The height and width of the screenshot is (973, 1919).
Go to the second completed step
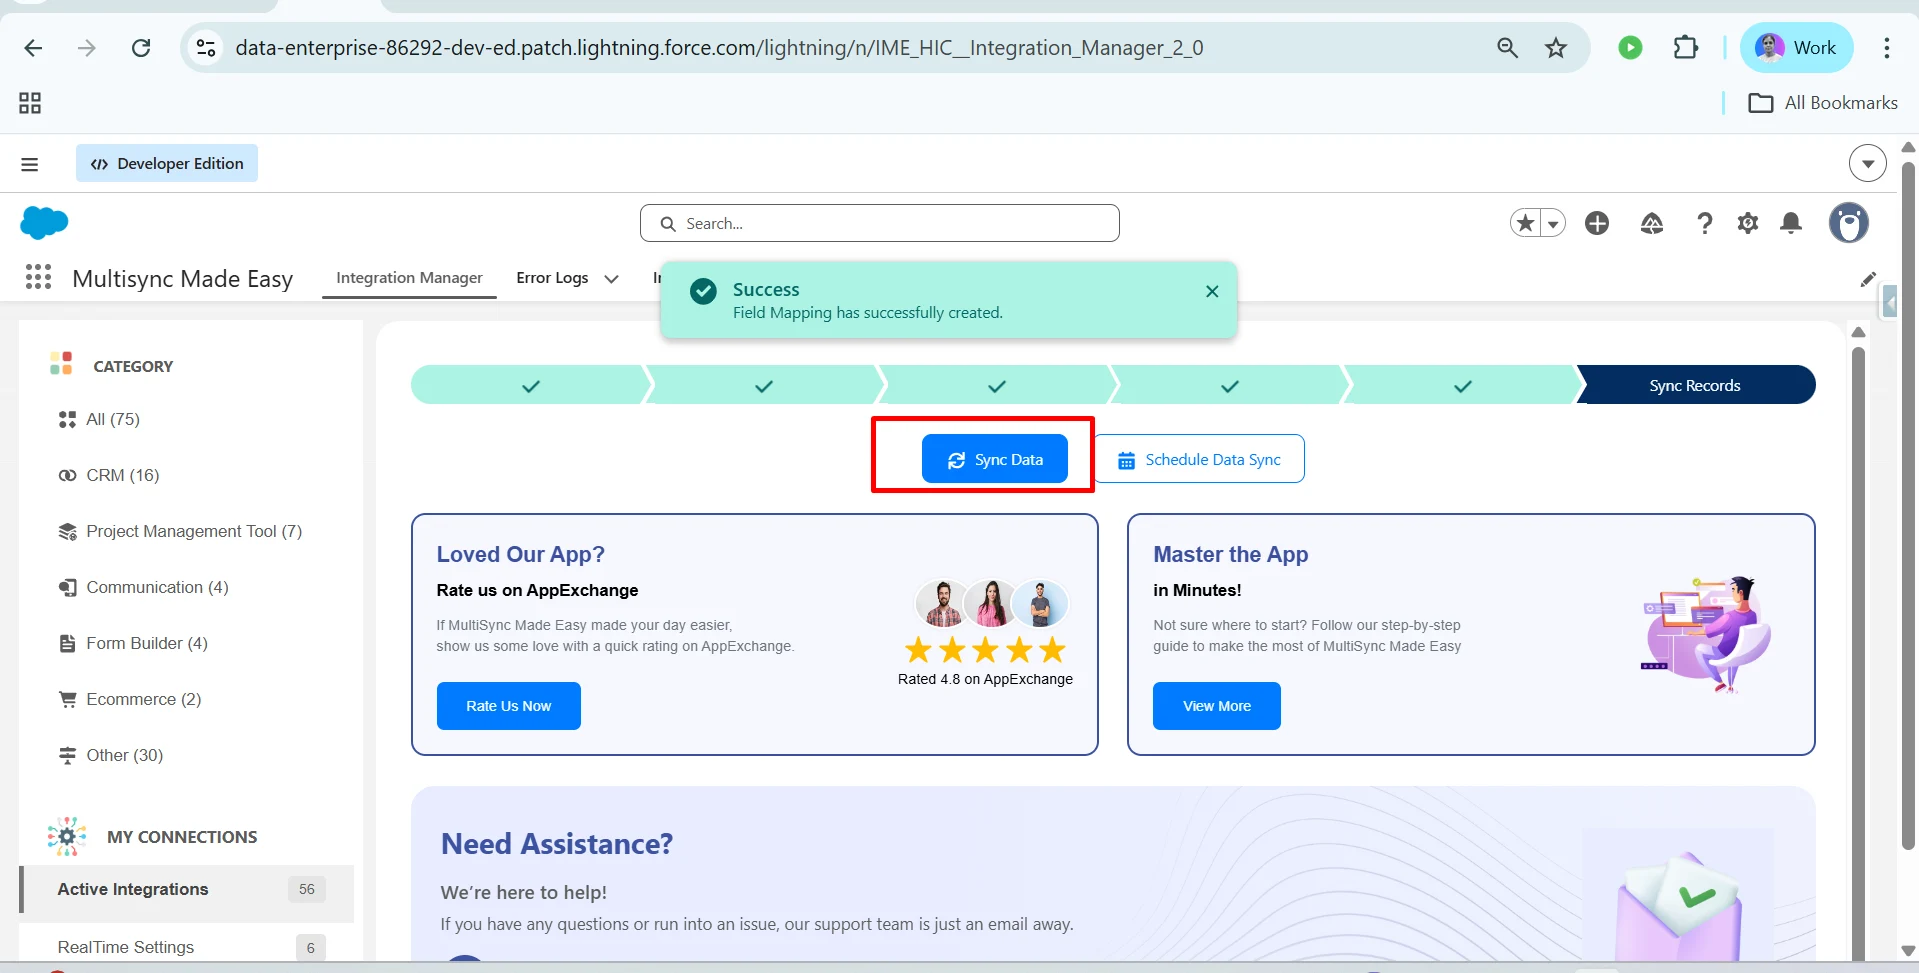(x=764, y=385)
